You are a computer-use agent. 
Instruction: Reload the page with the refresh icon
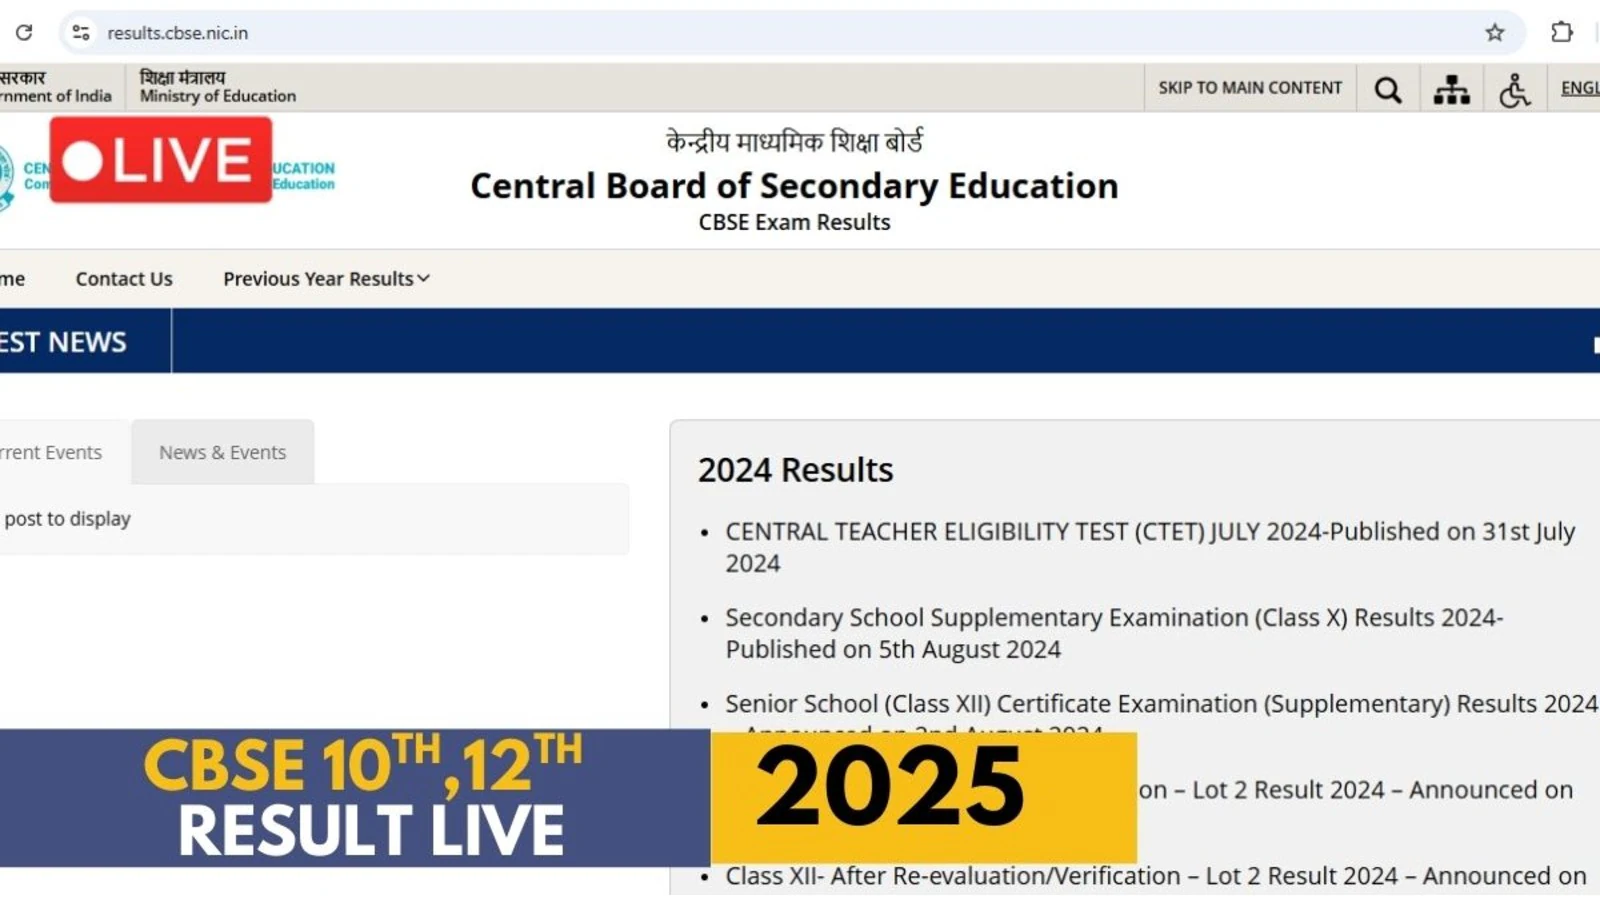click(x=25, y=32)
